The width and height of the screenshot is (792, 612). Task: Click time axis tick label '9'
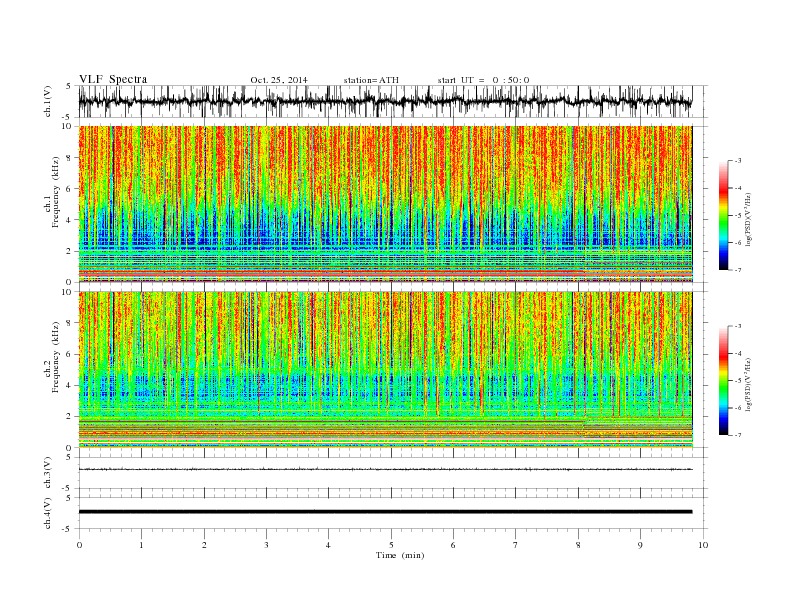[x=640, y=545]
